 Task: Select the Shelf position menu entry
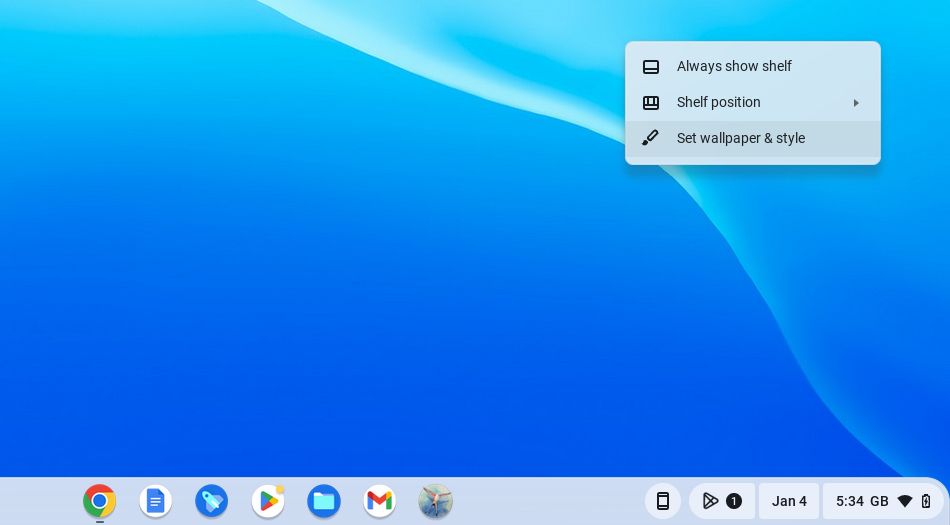pyautogui.click(x=719, y=102)
